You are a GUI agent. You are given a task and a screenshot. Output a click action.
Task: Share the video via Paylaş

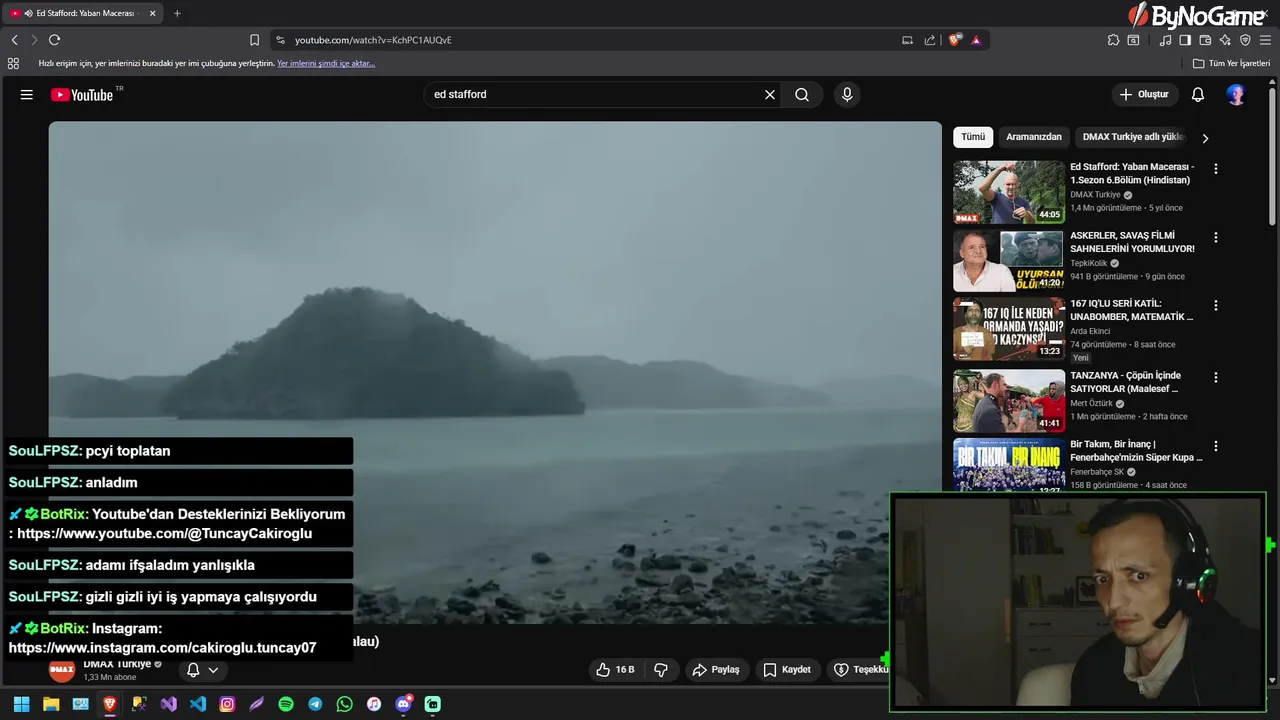click(x=716, y=670)
